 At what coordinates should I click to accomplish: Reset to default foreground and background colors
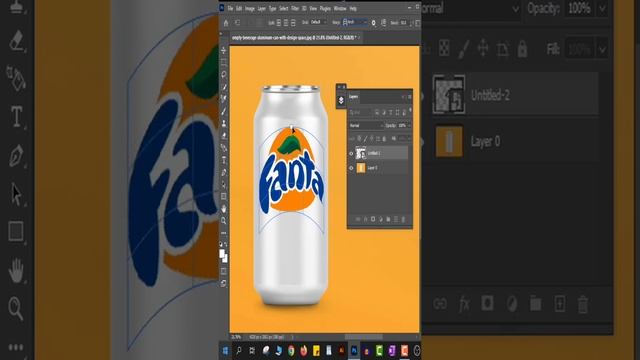(221, 244)
